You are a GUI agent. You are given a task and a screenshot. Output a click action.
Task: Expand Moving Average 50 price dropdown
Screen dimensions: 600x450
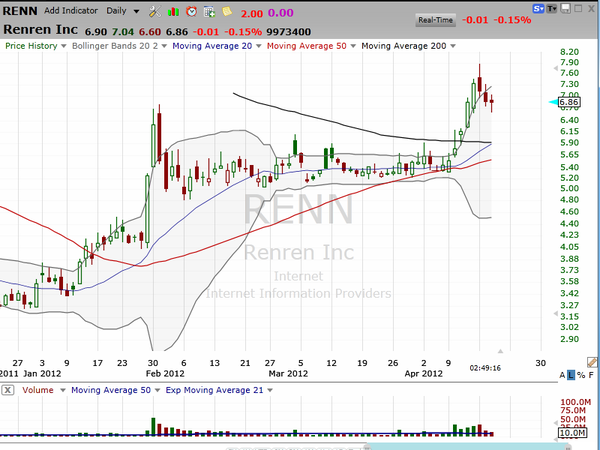[353, 46]
